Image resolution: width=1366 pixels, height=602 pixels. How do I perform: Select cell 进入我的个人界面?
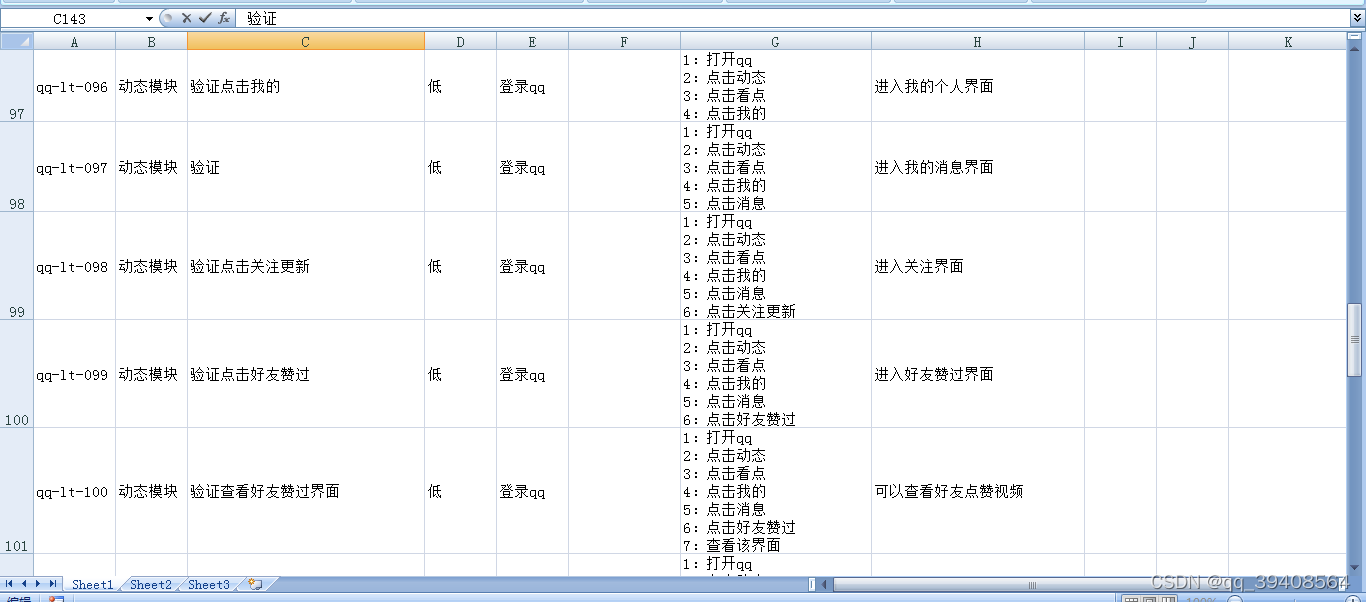coord(977,86)
